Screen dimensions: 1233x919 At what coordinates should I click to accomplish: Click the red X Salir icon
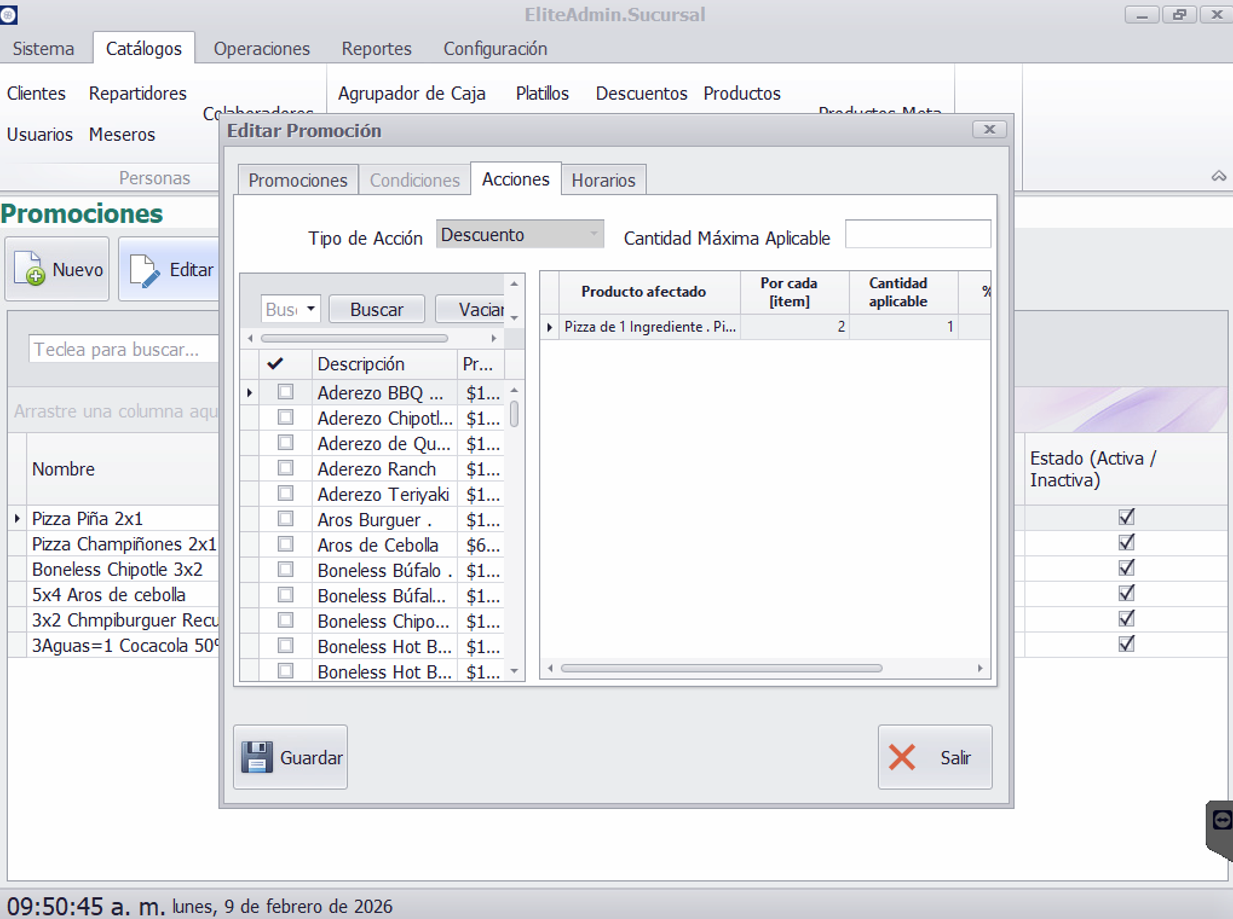click(x=902, y=757)
